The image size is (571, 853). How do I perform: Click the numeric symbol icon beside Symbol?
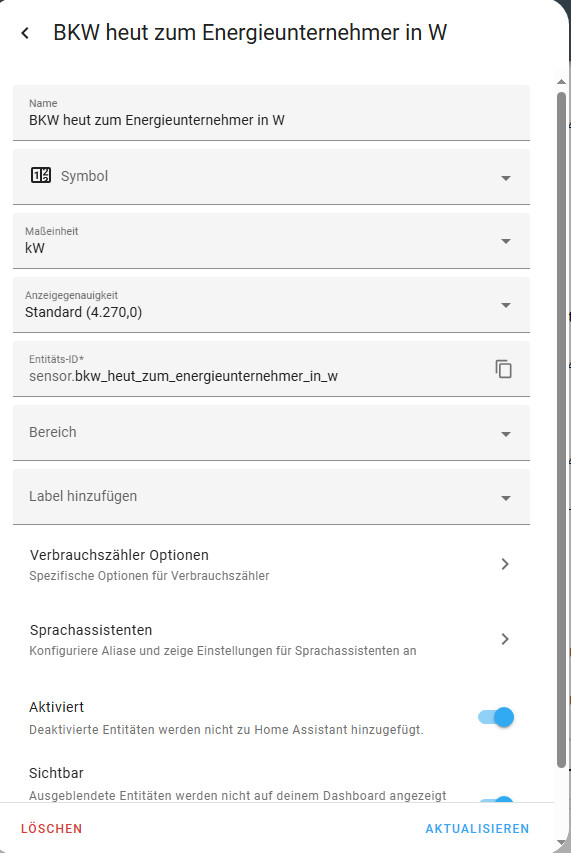tap(41, 175)
